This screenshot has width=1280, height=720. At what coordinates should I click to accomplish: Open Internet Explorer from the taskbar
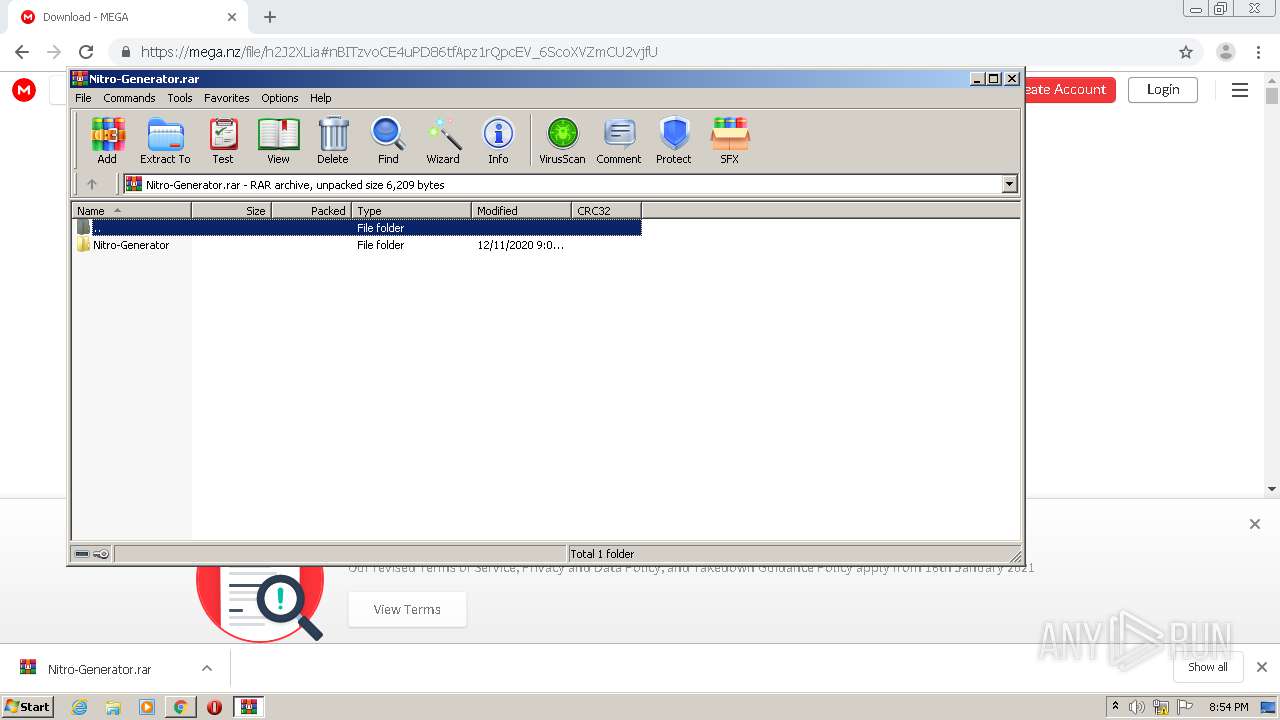click(80, 707)
